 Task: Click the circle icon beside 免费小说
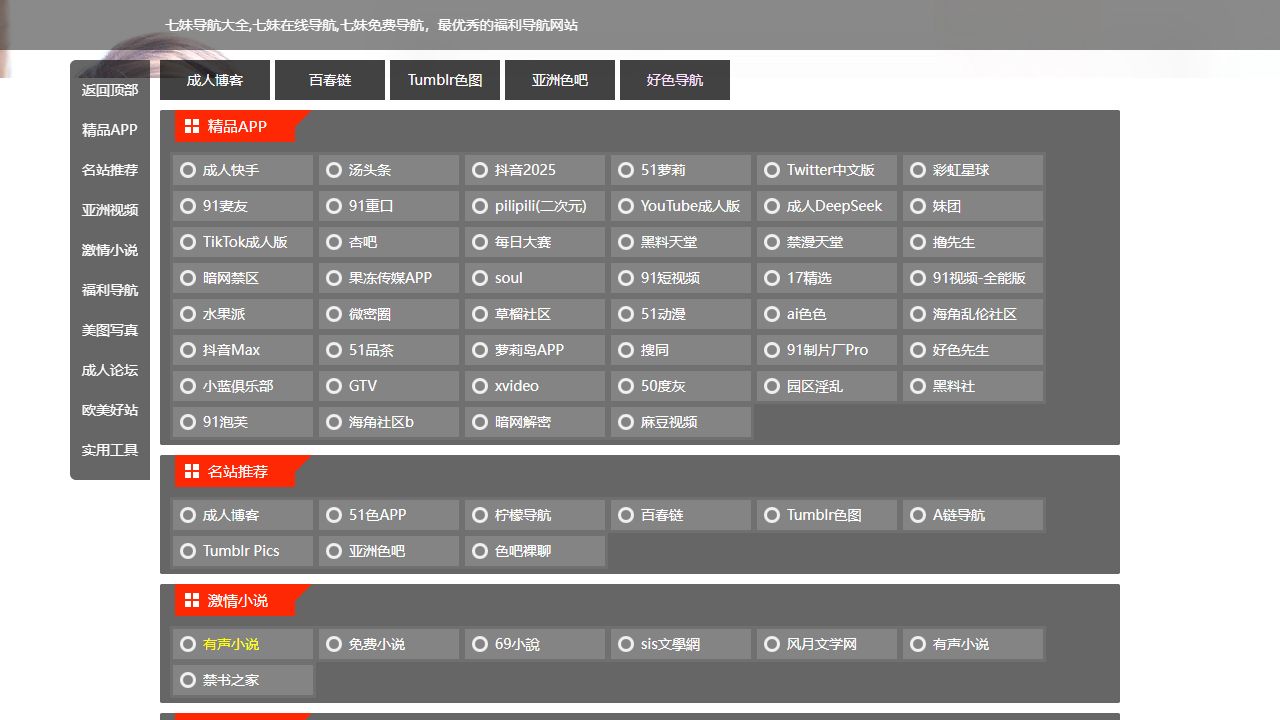(334, 644)
